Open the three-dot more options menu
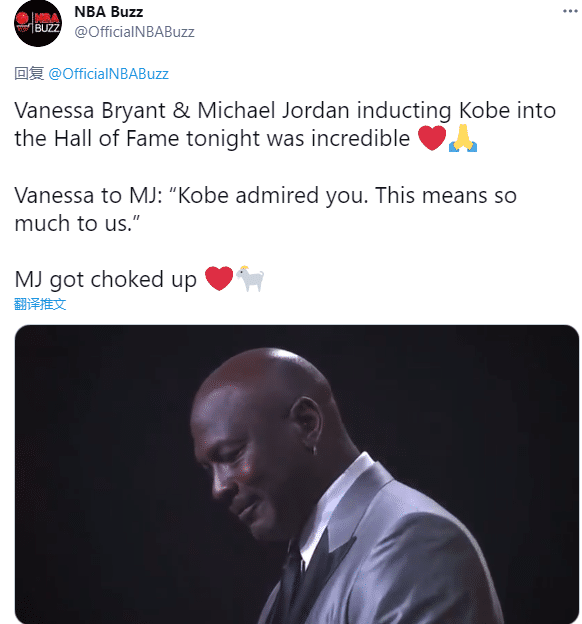The height and width of the screenshot is (624, 582). point(570,11)
